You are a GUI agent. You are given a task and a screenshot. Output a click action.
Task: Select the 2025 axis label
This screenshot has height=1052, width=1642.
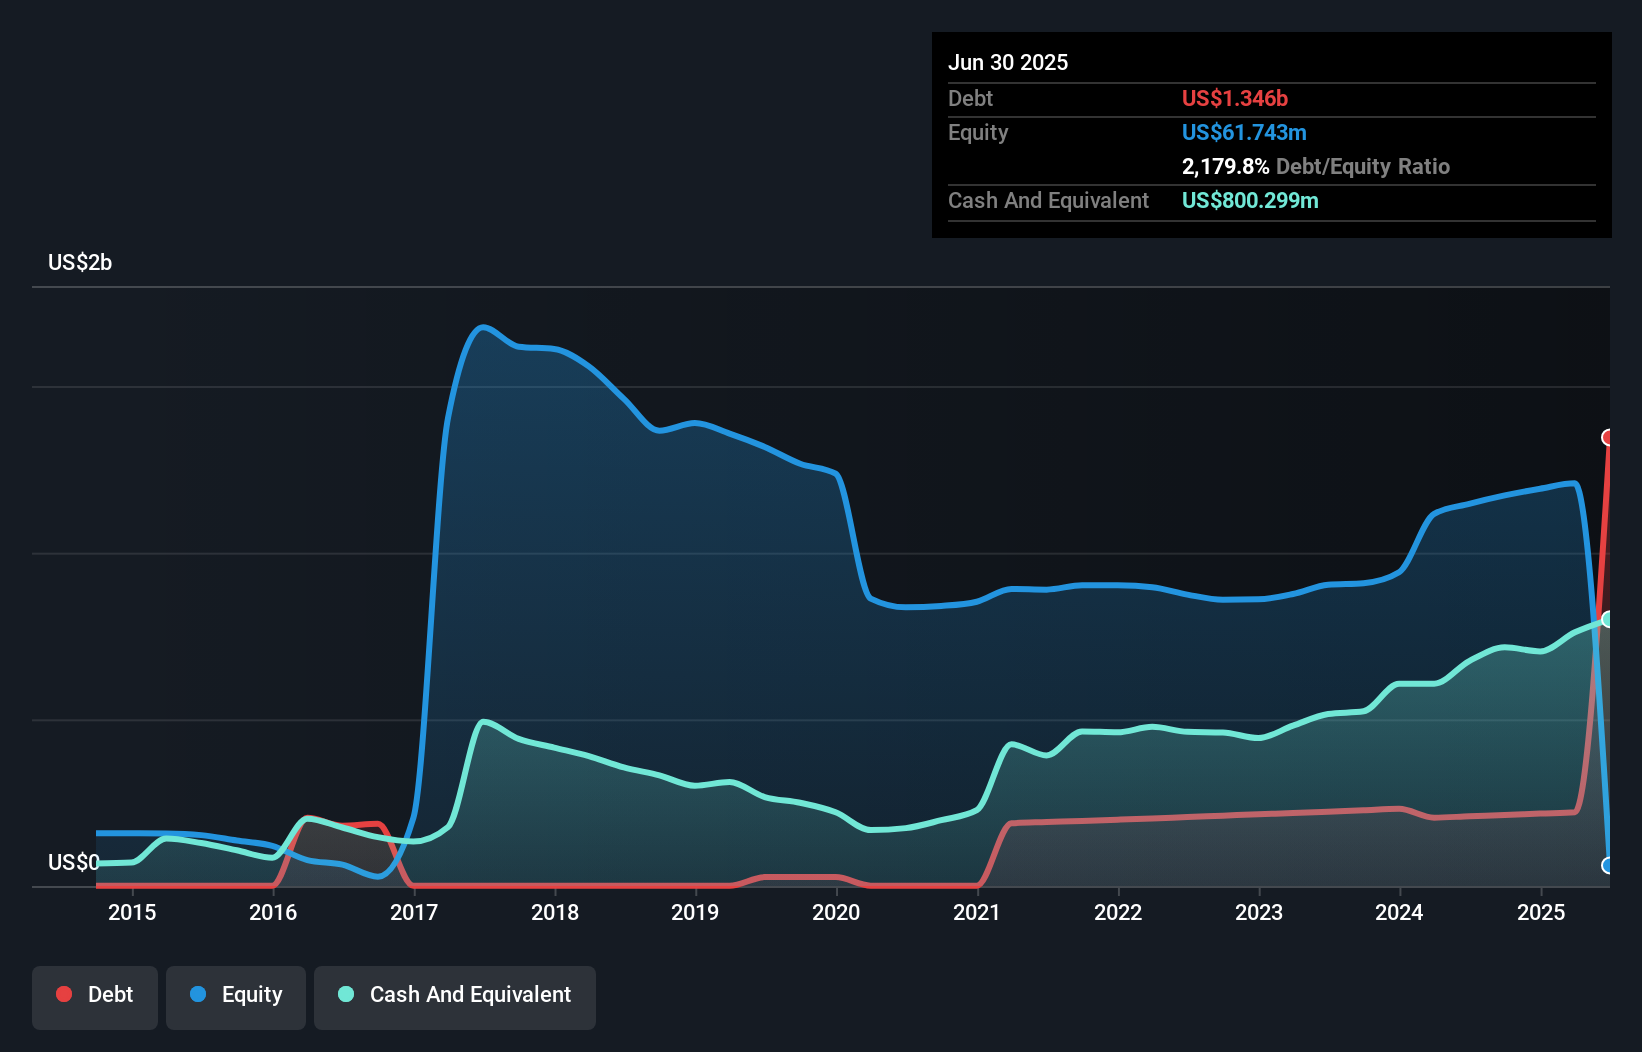click(x=1541, y=913)
